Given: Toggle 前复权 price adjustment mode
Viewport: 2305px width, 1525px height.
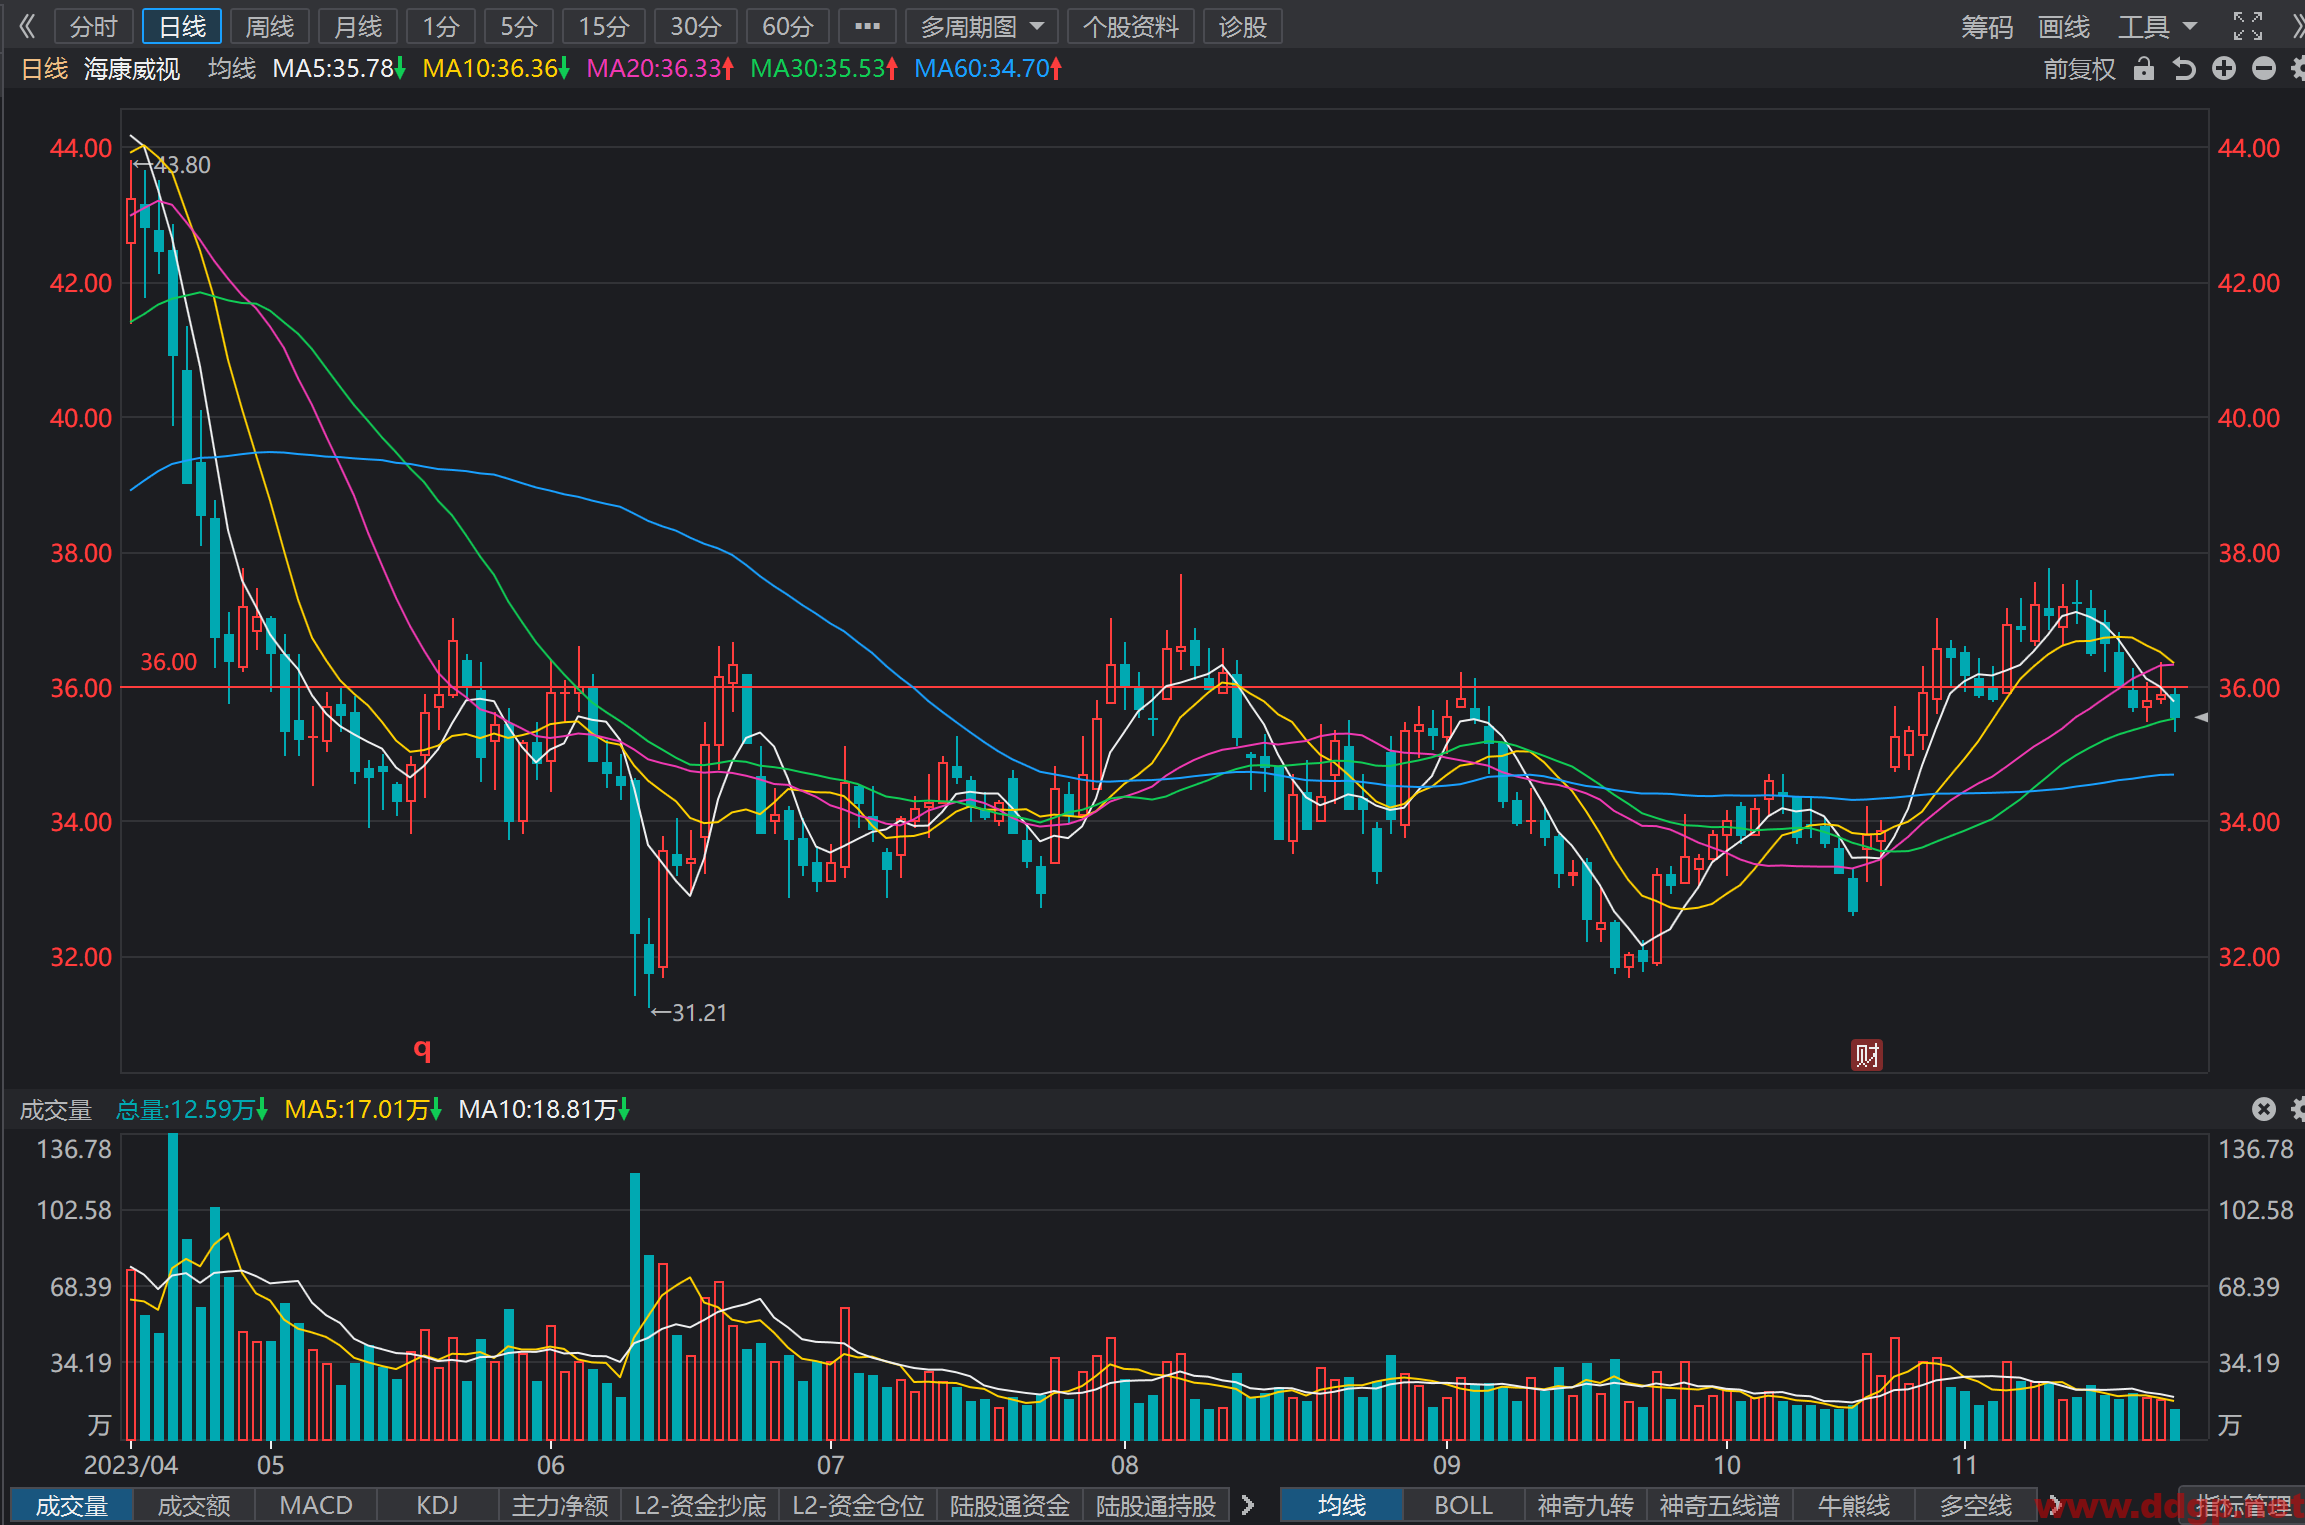Looking at the screenshot, I should 2079,69.
